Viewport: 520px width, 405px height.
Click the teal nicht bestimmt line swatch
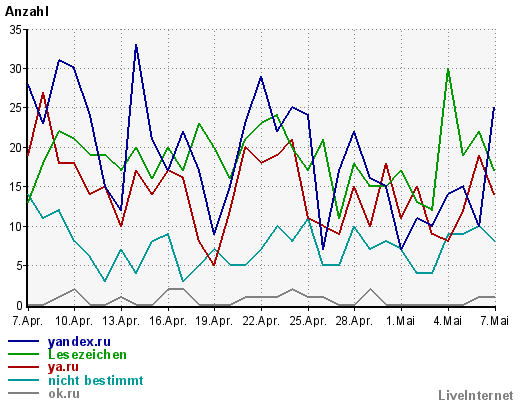(x=23, y=380)
